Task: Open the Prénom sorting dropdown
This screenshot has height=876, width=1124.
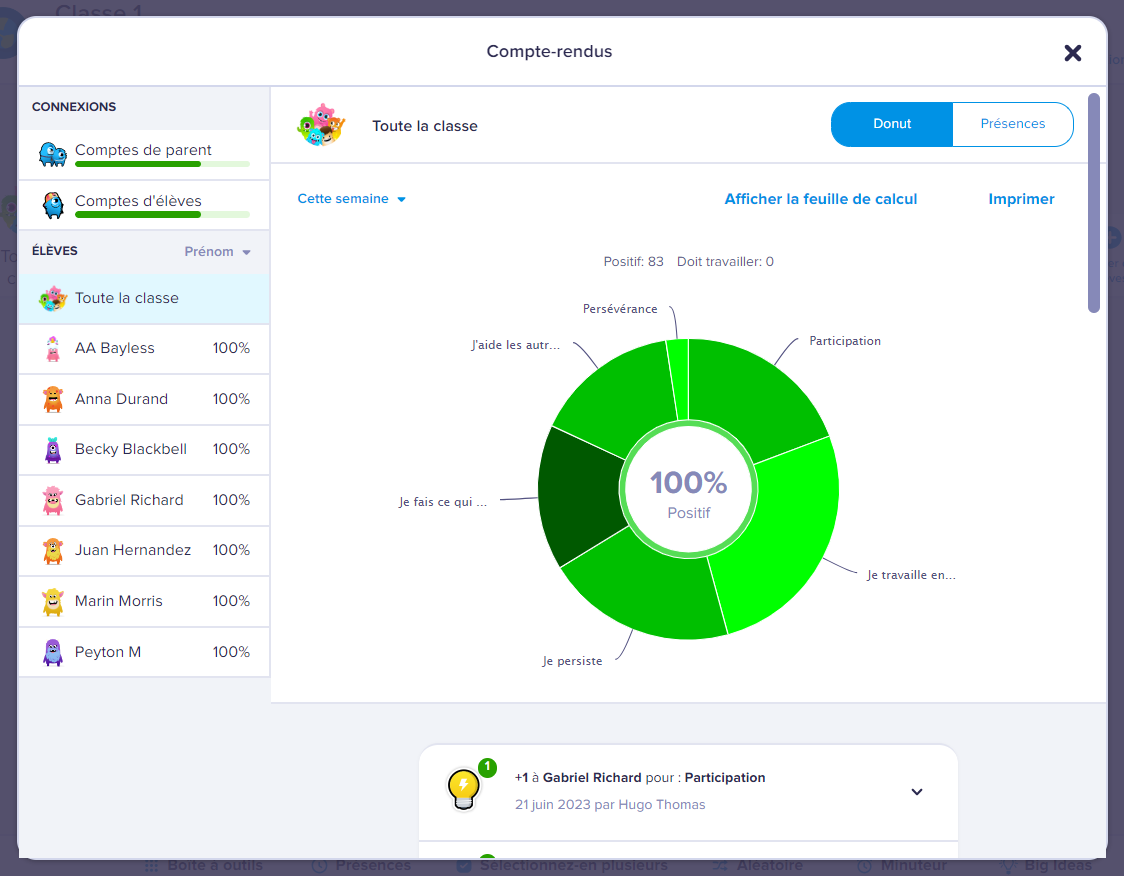Action: coord(217,252)
